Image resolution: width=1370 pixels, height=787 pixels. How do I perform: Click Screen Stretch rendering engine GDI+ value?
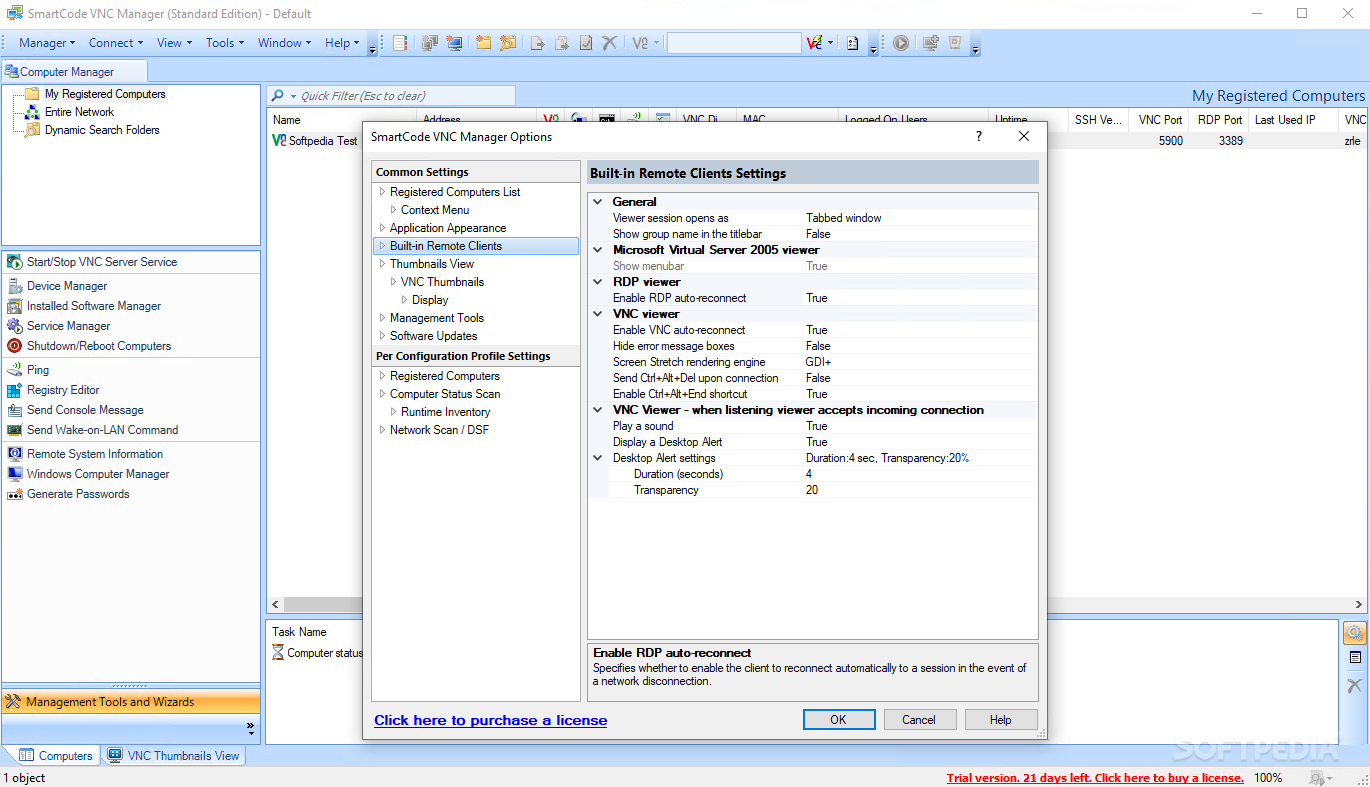coord(819,362)
